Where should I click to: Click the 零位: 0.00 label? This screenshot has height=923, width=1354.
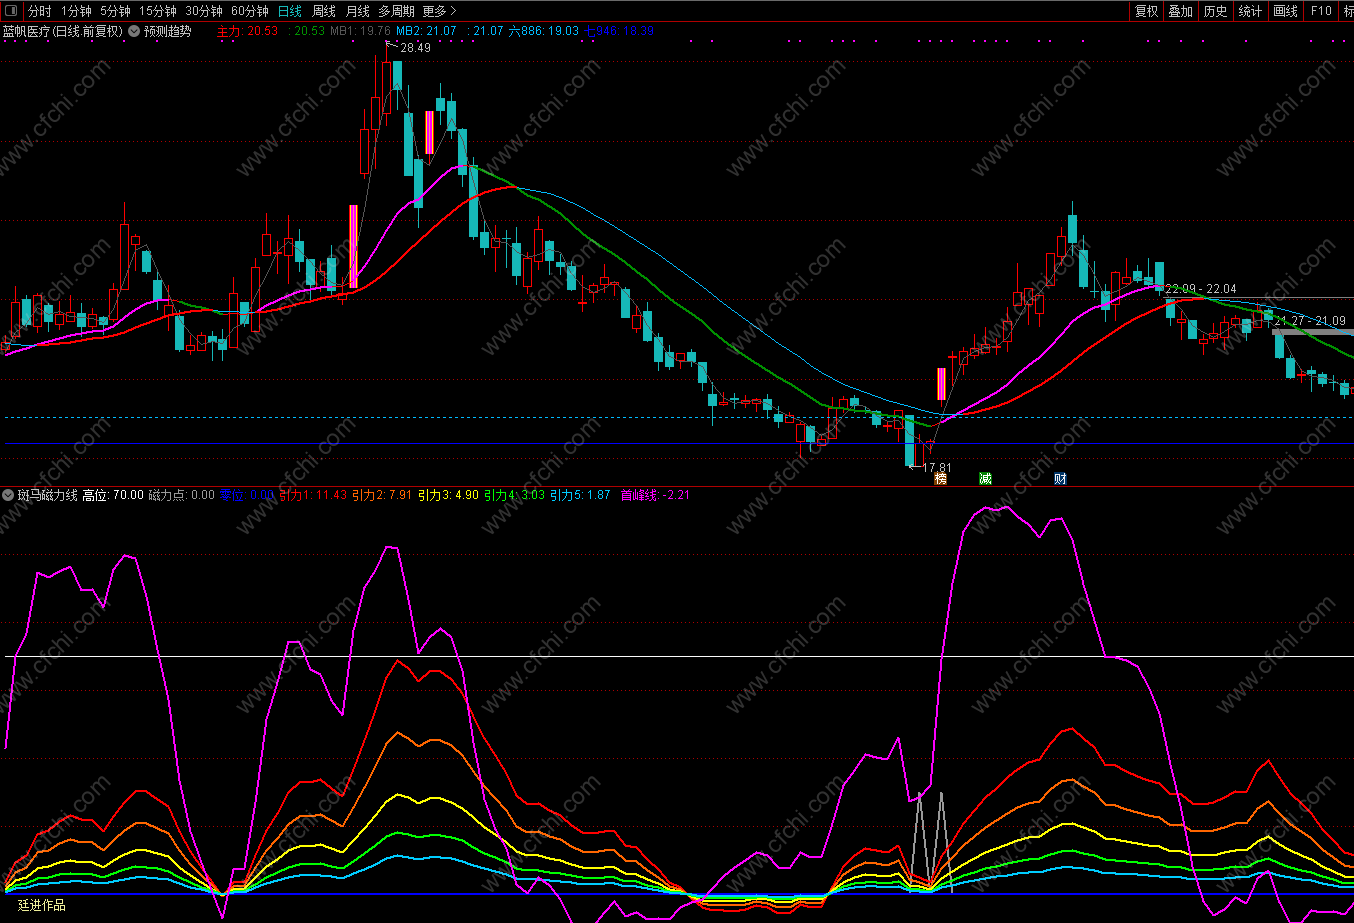coord(246,494)
